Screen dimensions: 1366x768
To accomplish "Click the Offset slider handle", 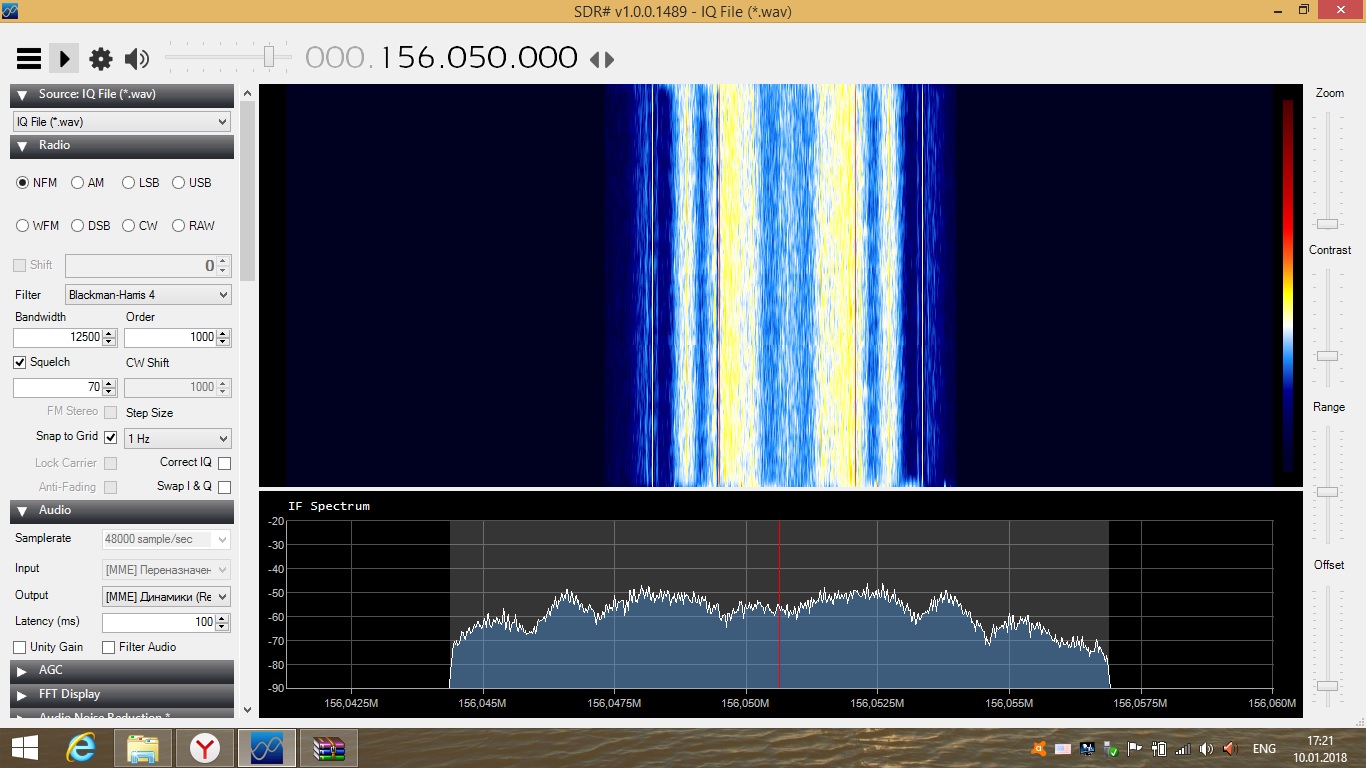I will tap(1326, 686).
